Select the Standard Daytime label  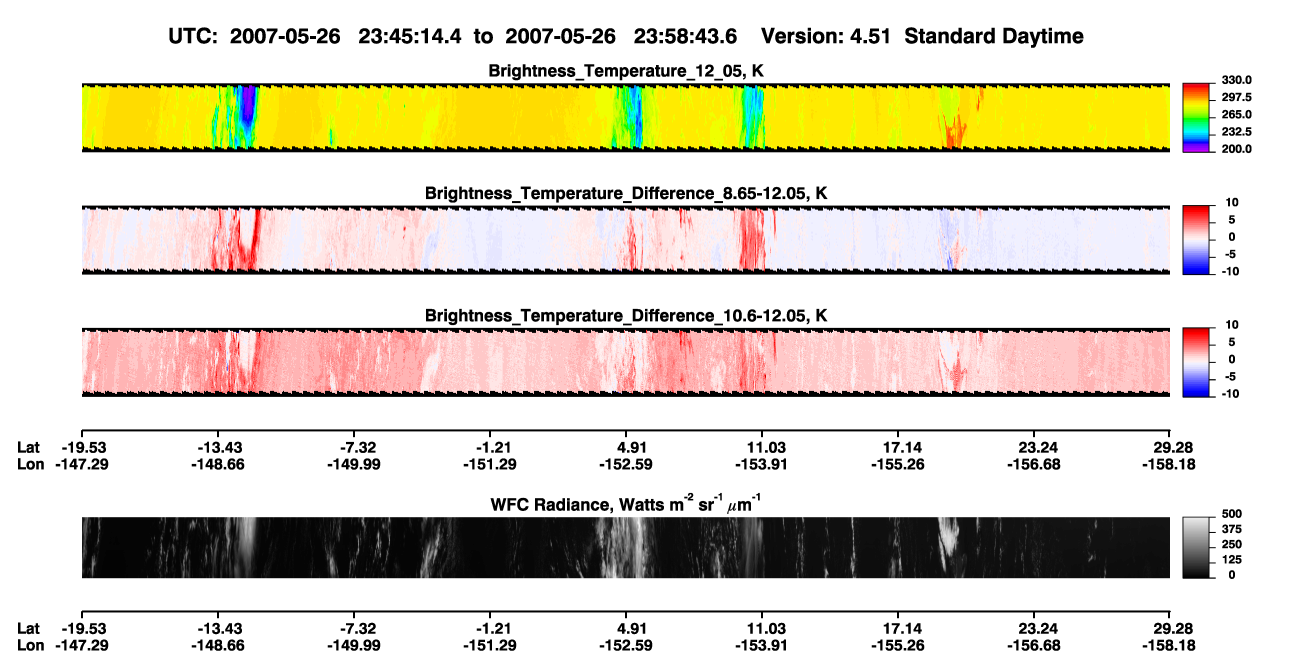click(996, 36)
